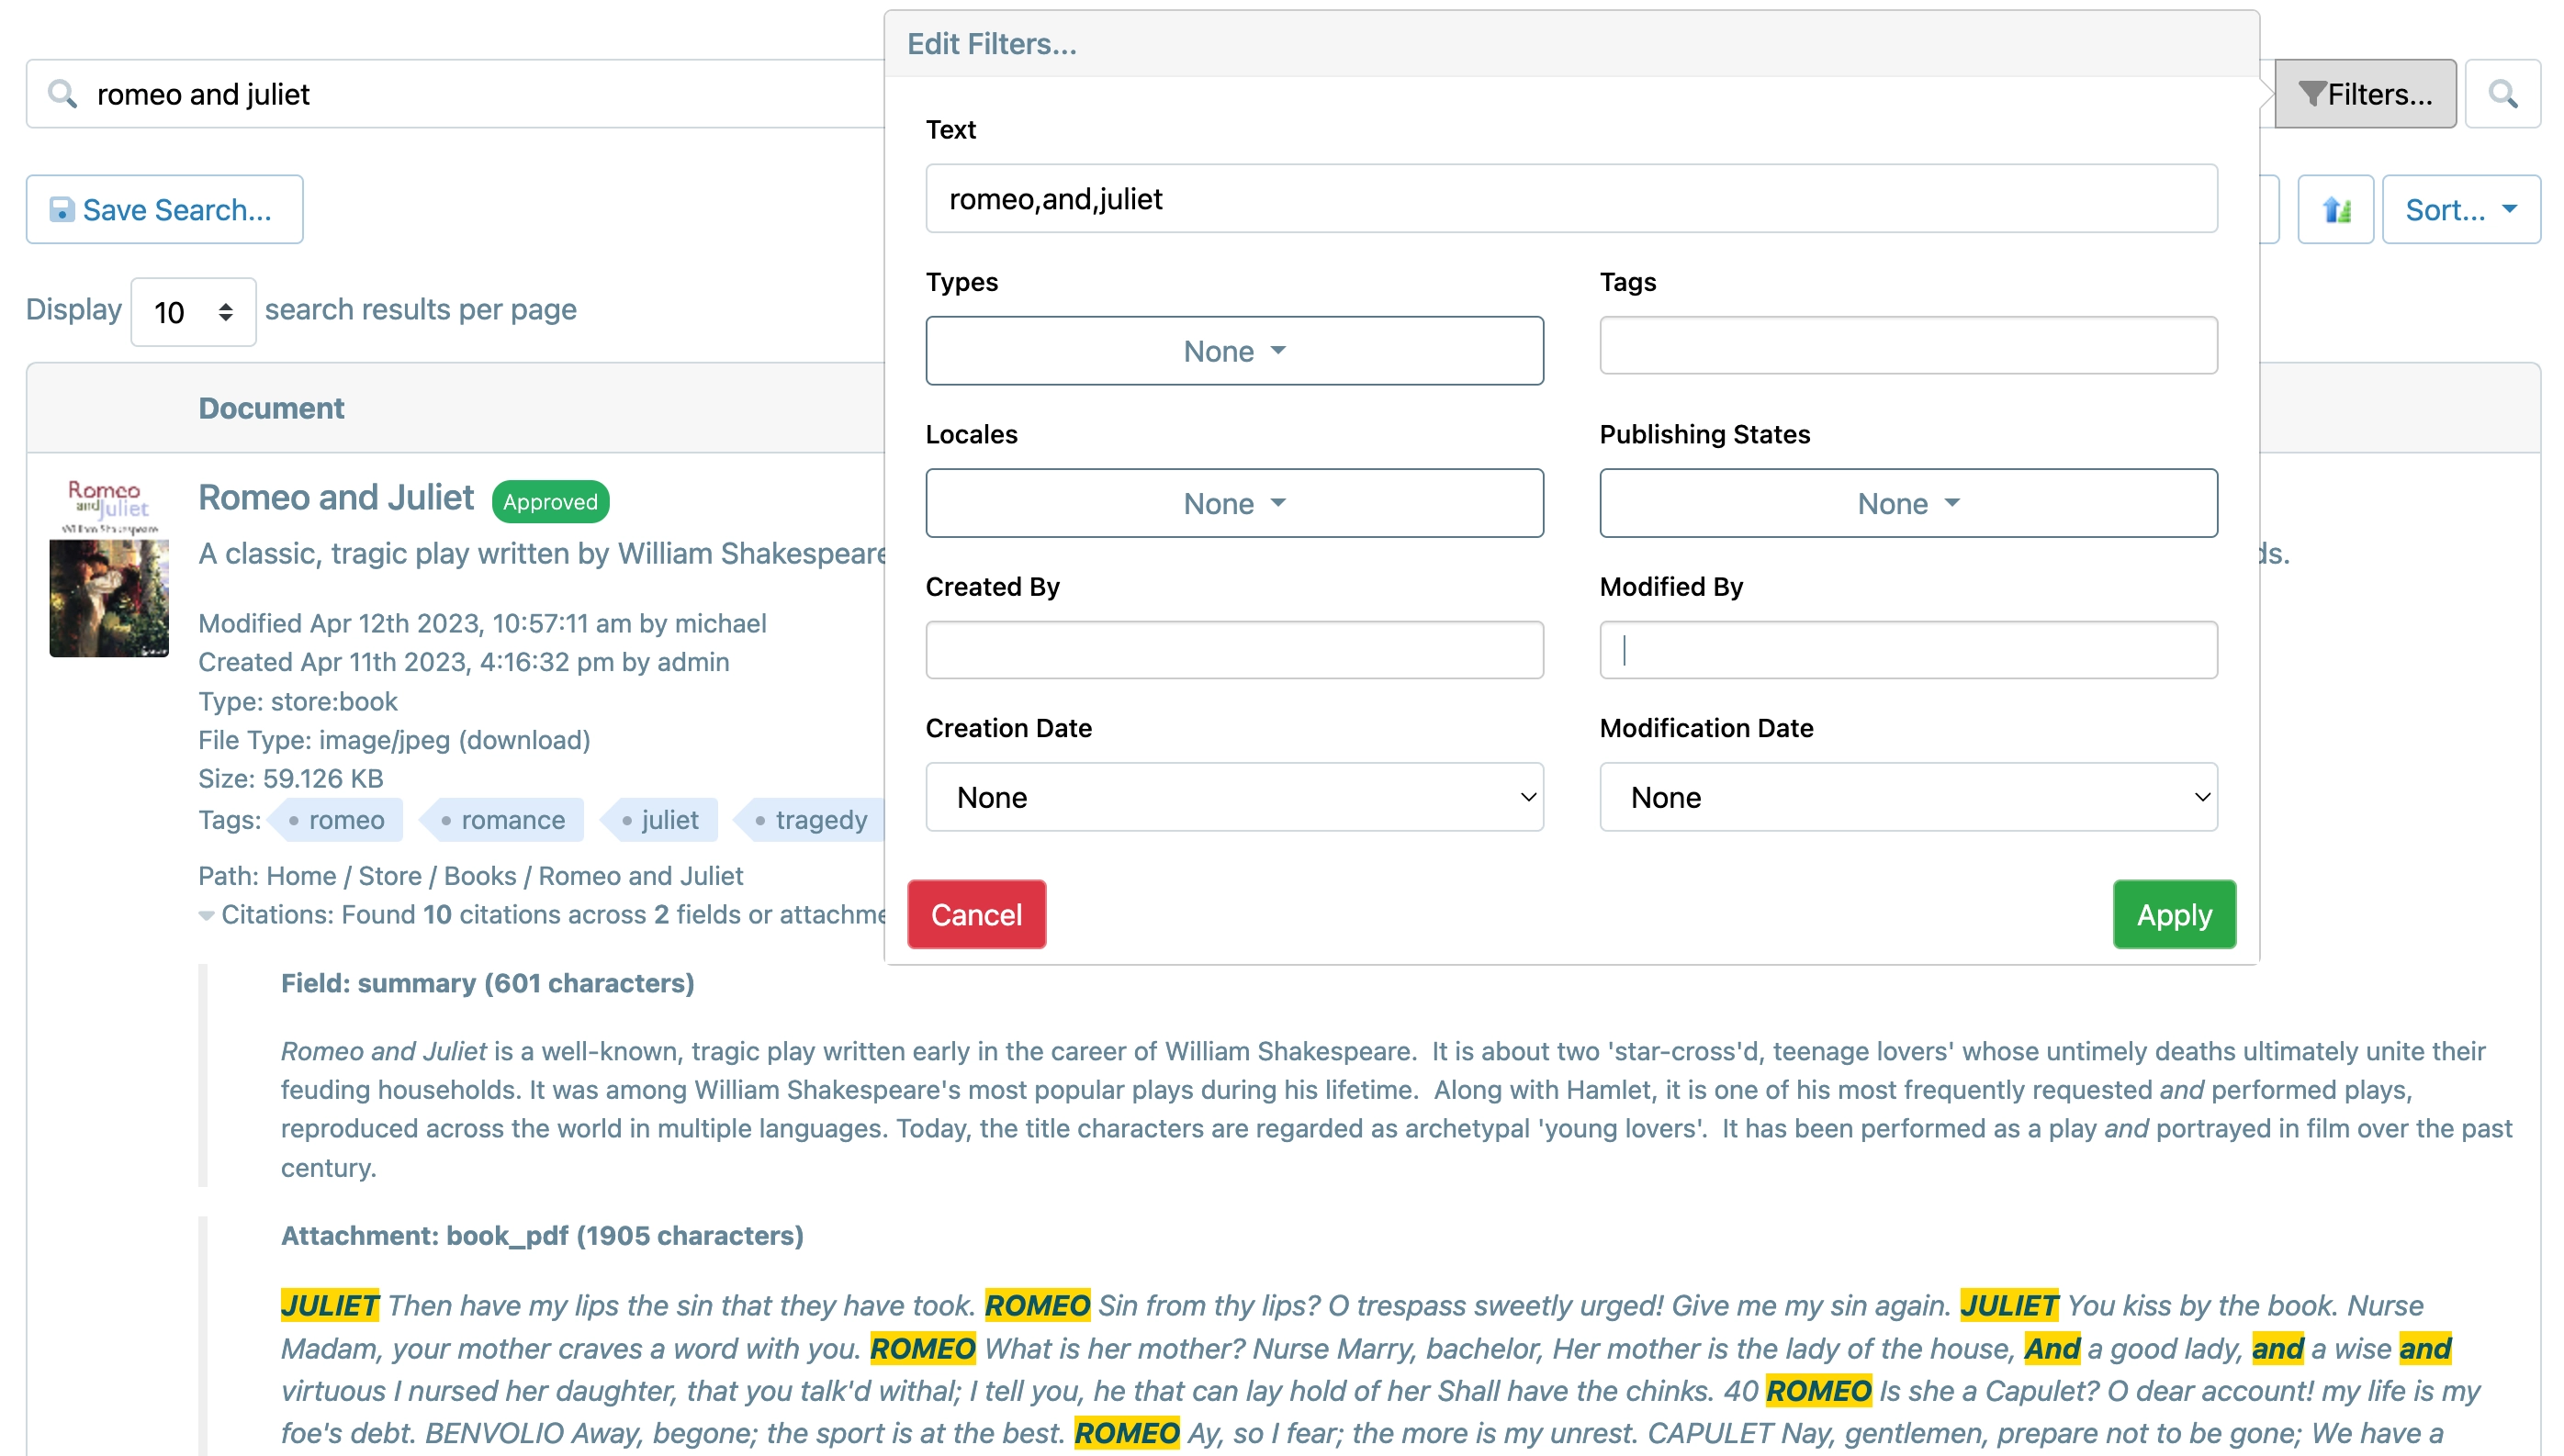
Task: Click the sort direction toggle icon
Action: pyautogui.click(x=2335, y=210)
